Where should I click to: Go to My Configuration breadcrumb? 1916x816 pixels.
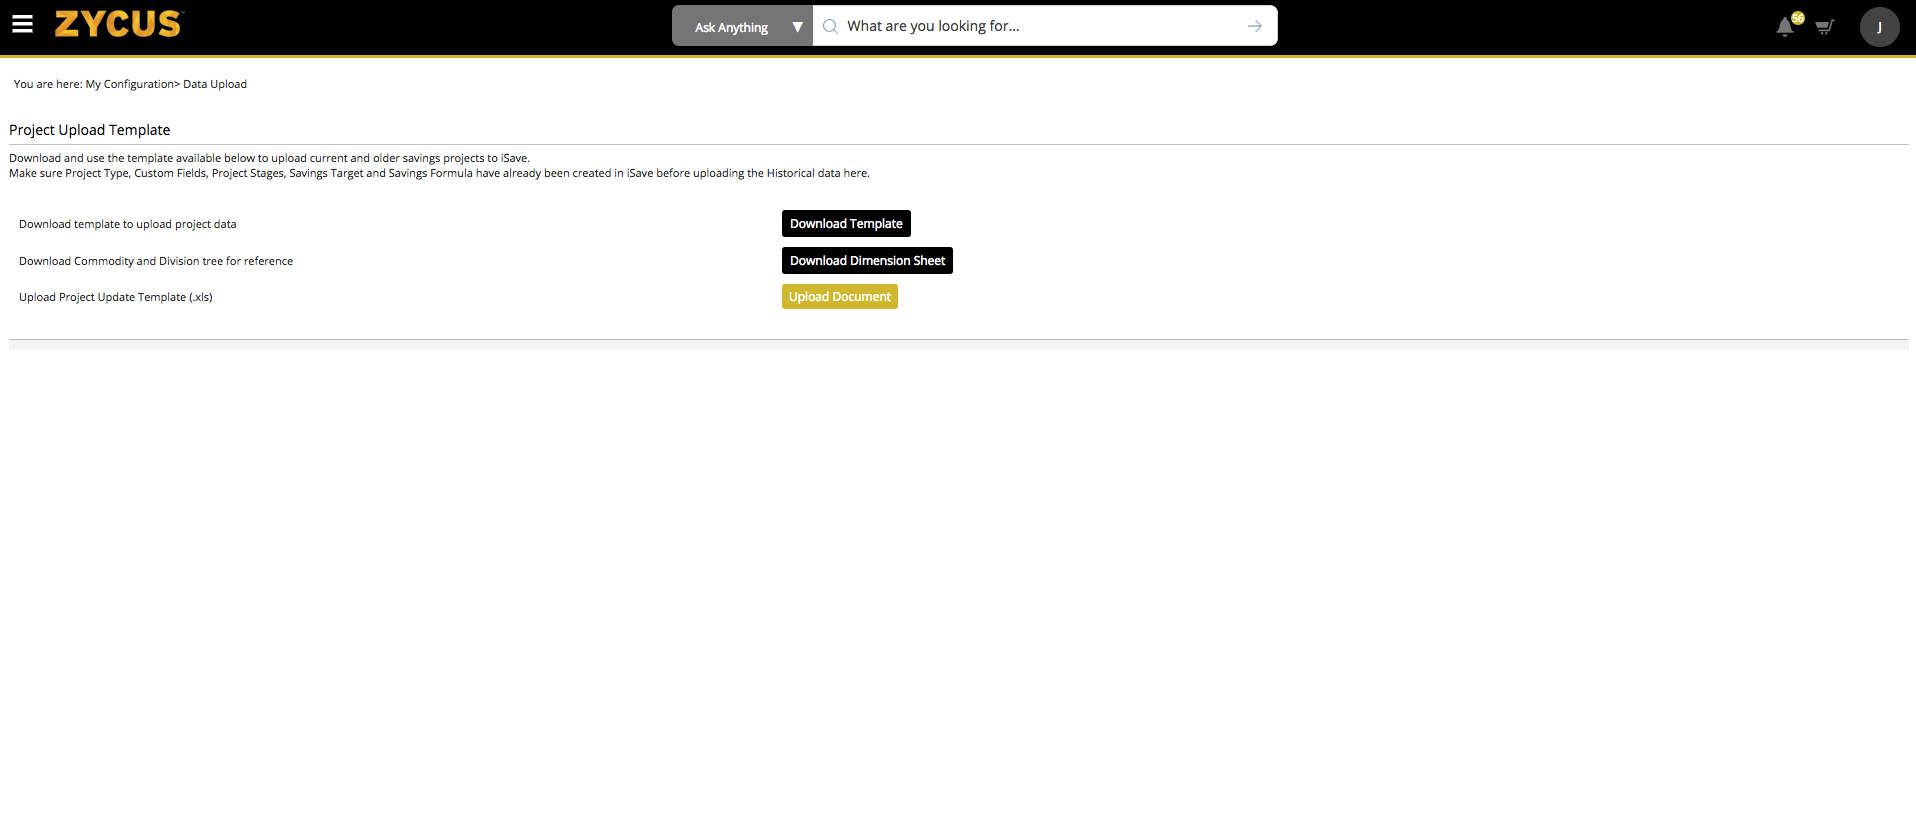coord(130,84)
